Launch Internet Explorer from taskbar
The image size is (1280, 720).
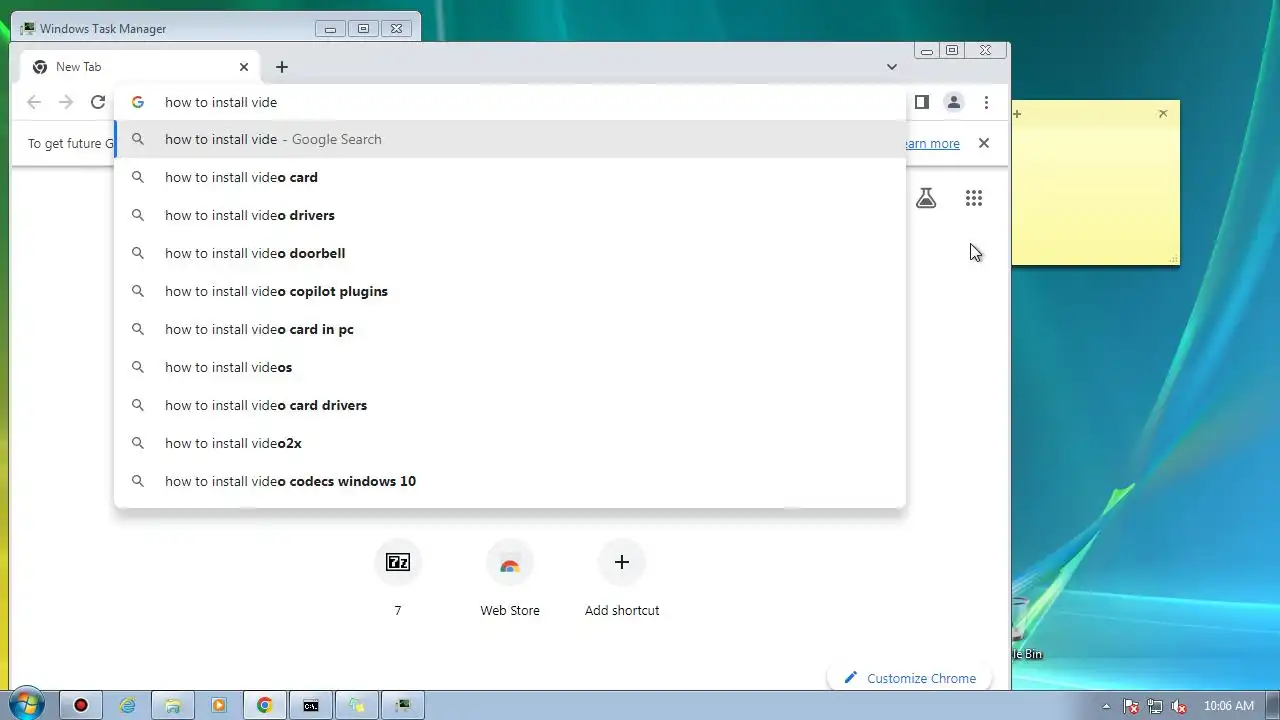127,705
